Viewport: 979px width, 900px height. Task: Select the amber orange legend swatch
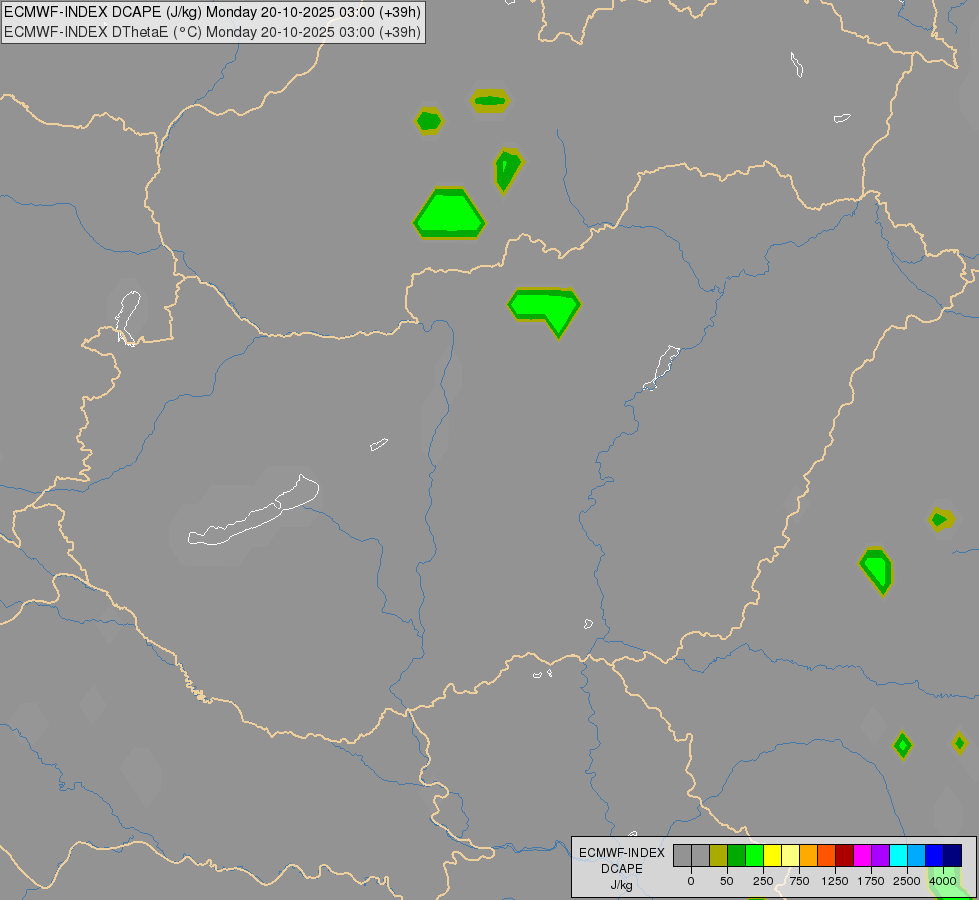click(809, 855)
